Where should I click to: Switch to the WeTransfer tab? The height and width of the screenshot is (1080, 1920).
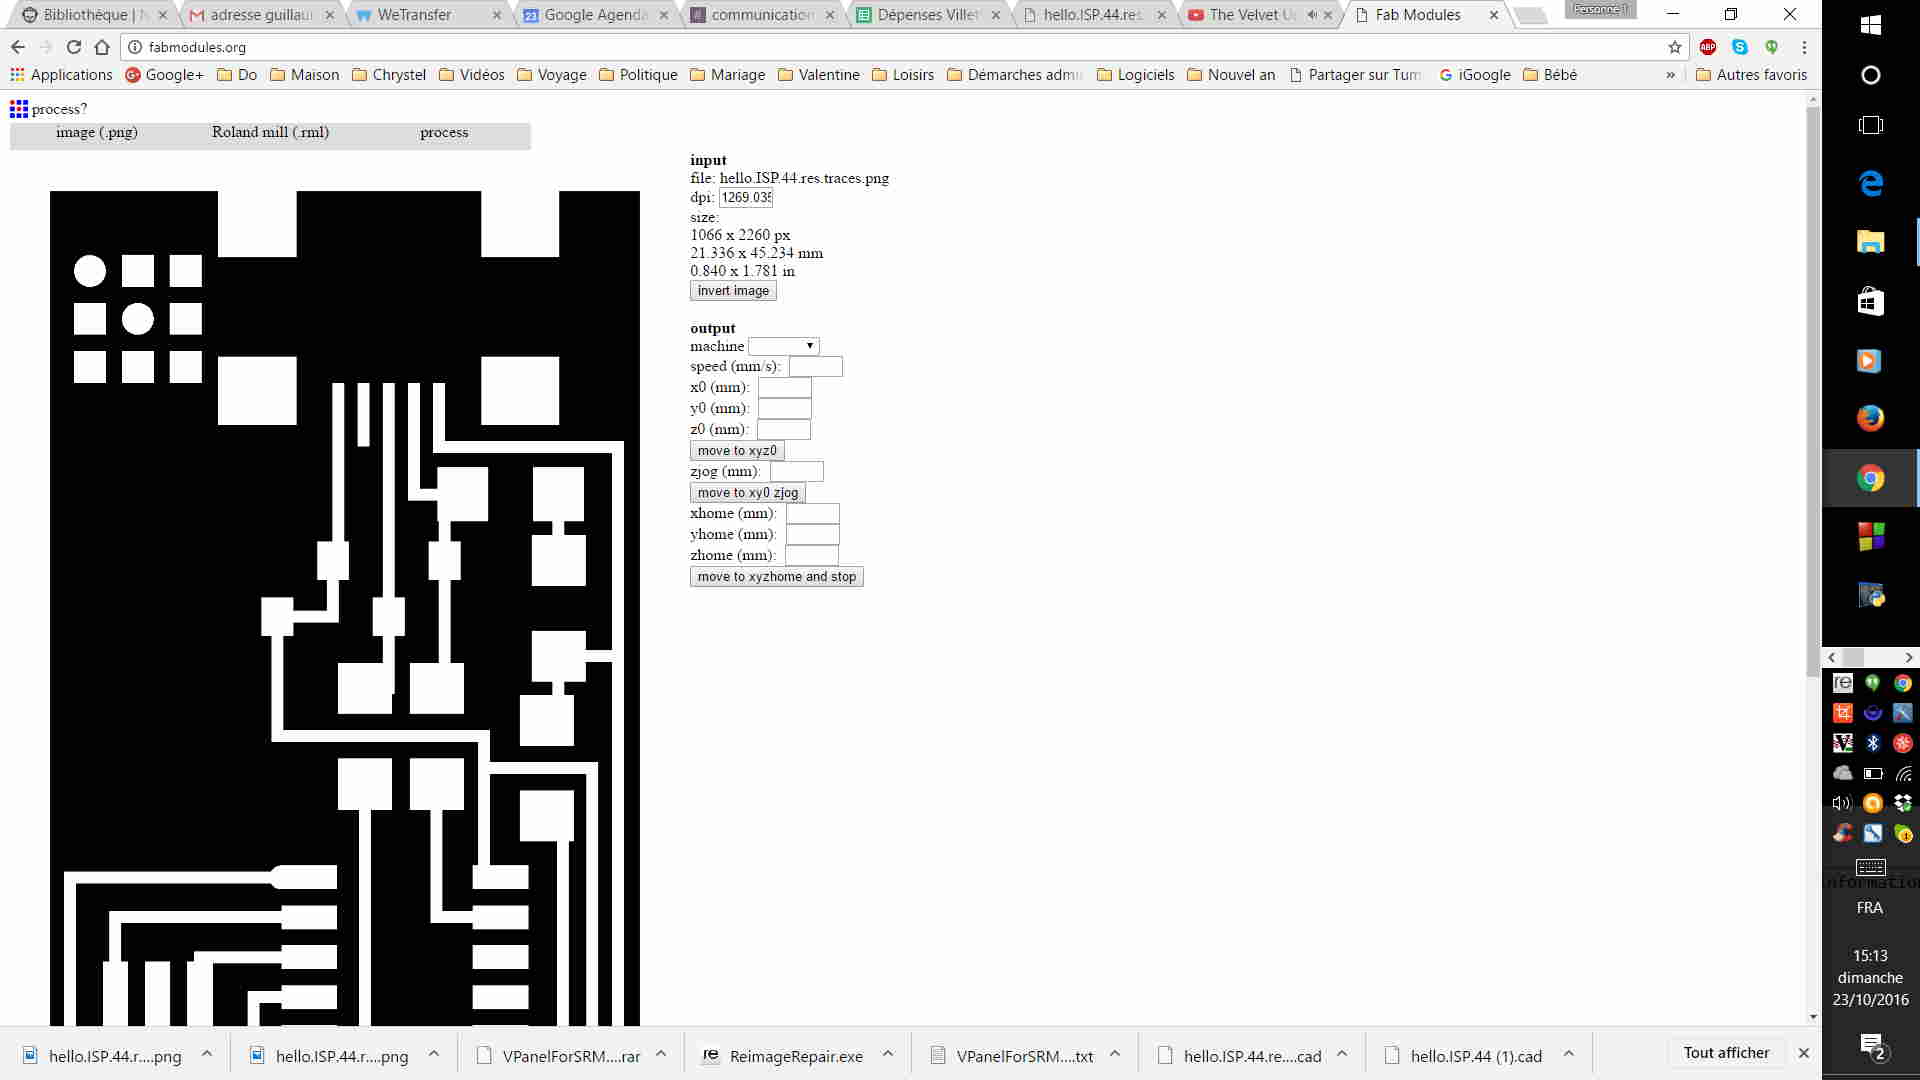(x=414, y=15)
